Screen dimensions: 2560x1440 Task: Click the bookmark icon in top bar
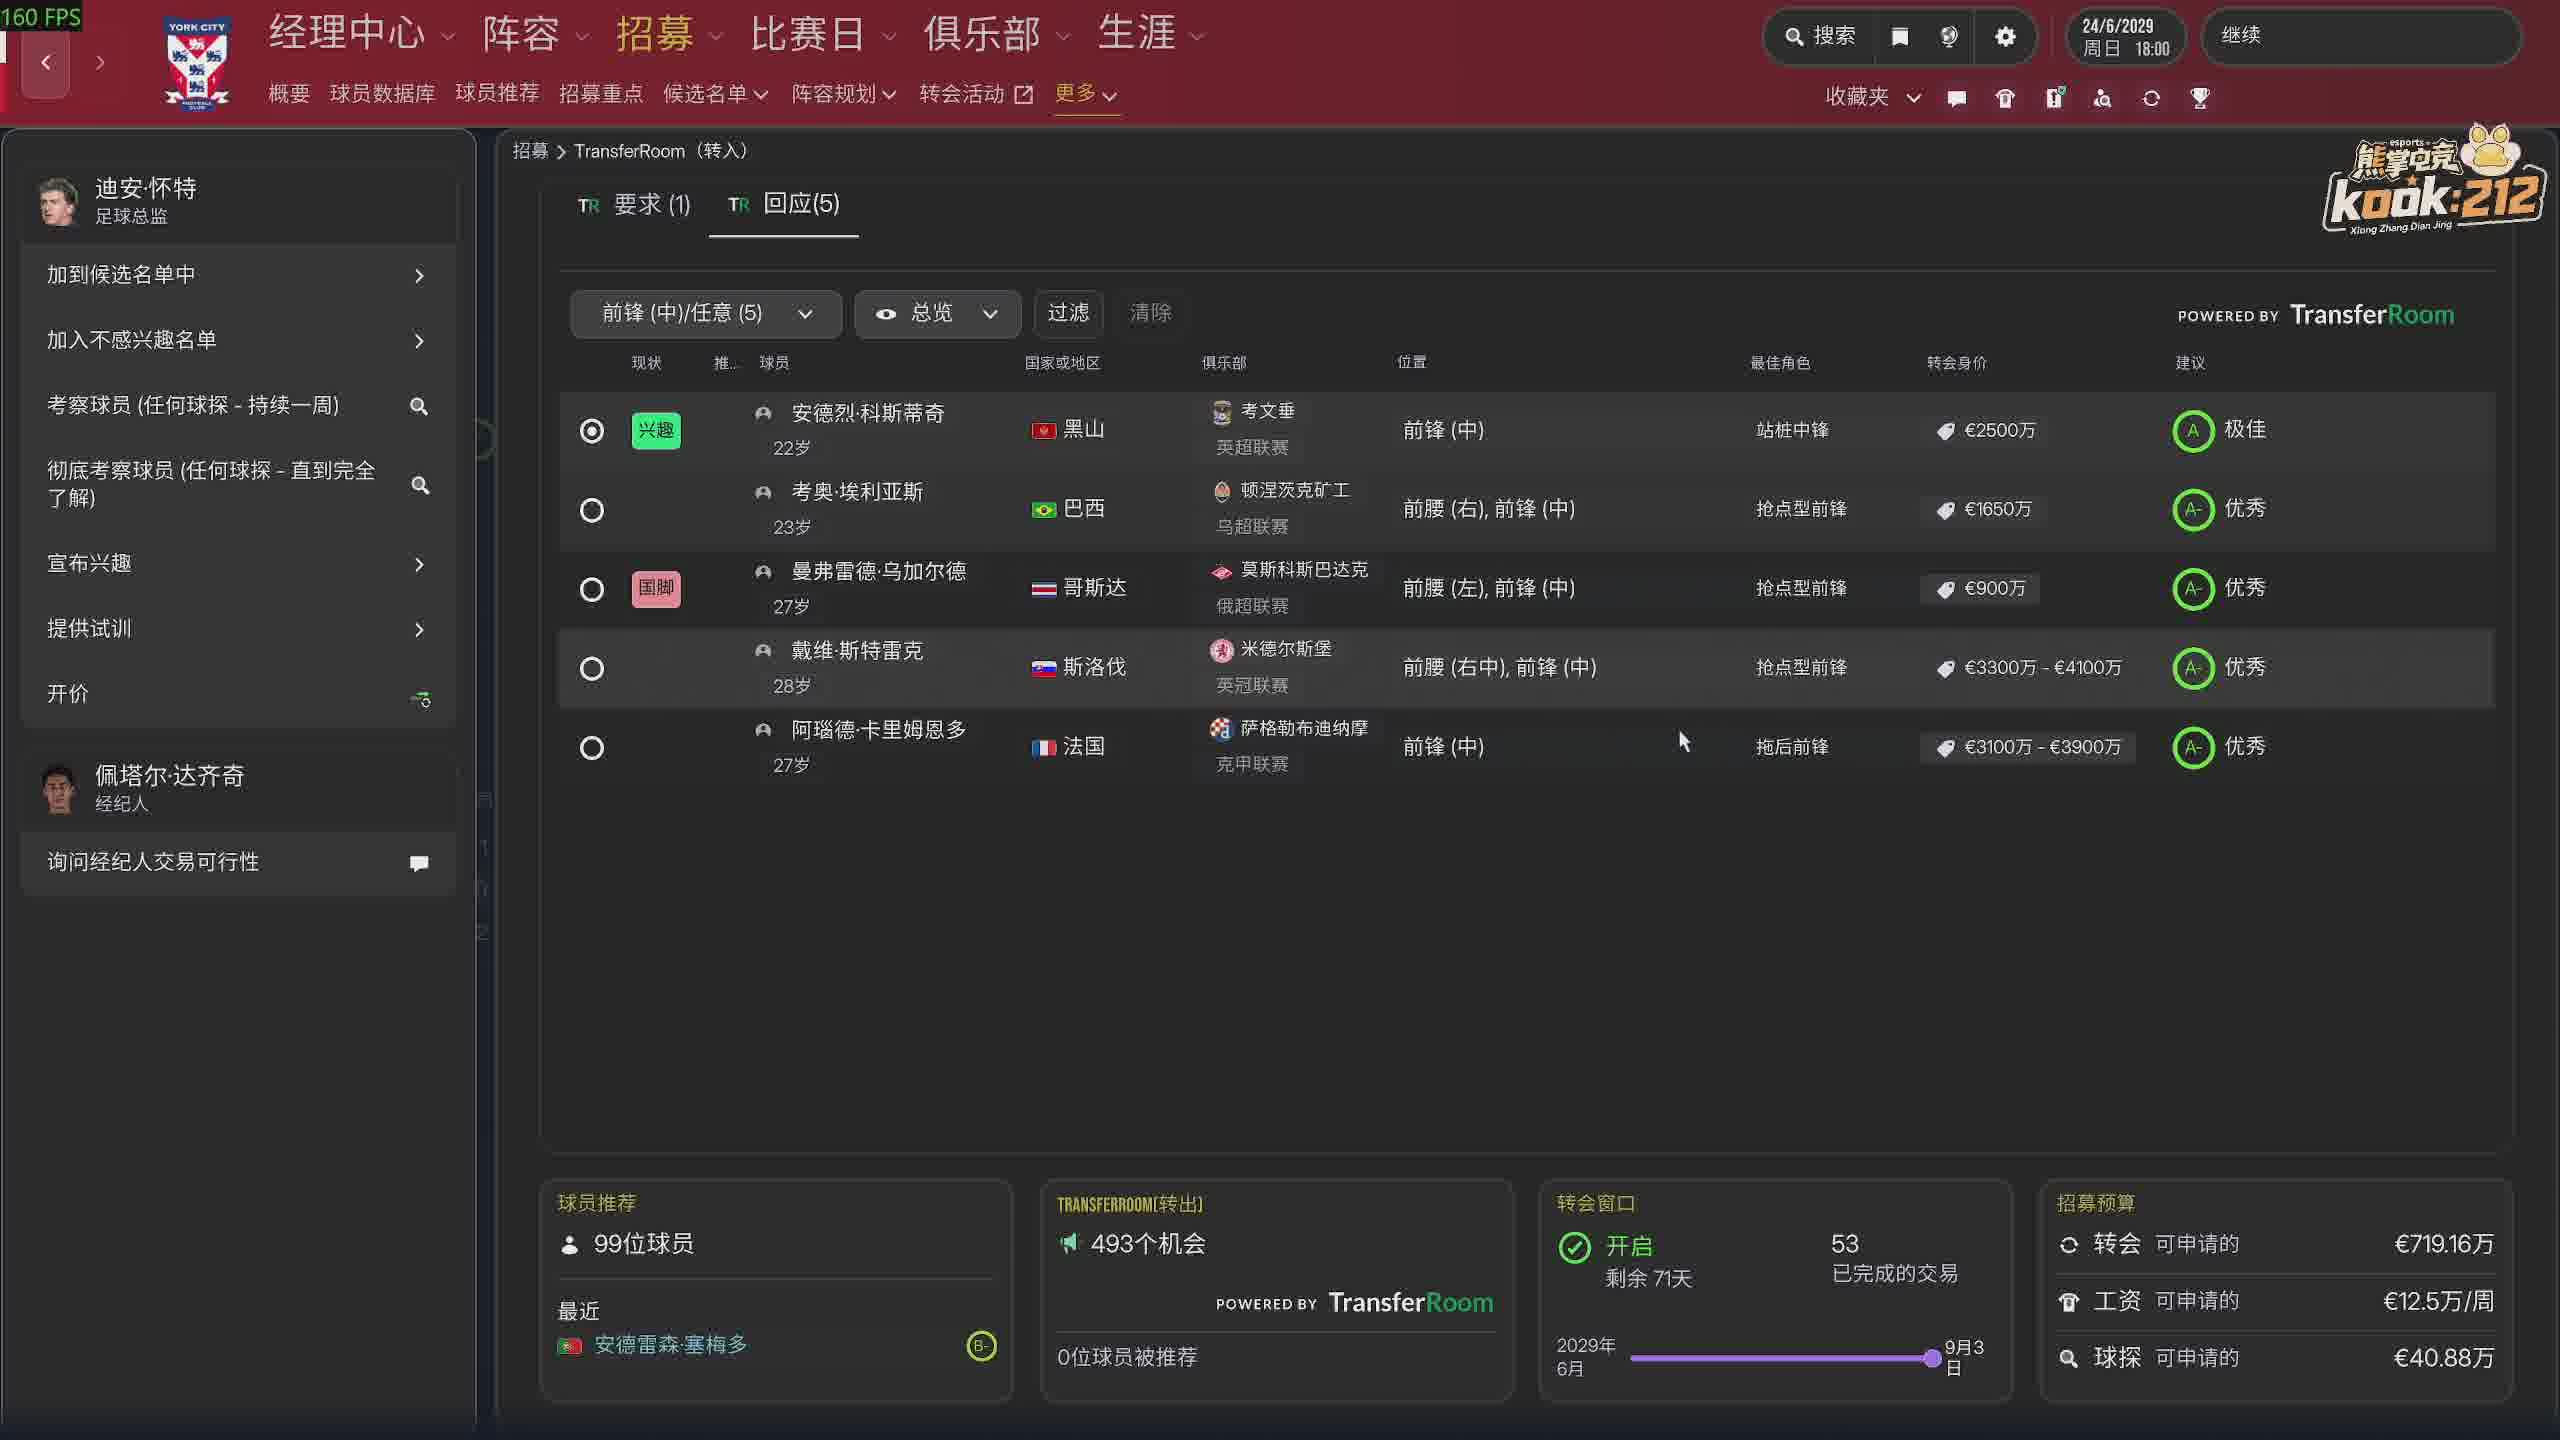tap(1900, 37)
